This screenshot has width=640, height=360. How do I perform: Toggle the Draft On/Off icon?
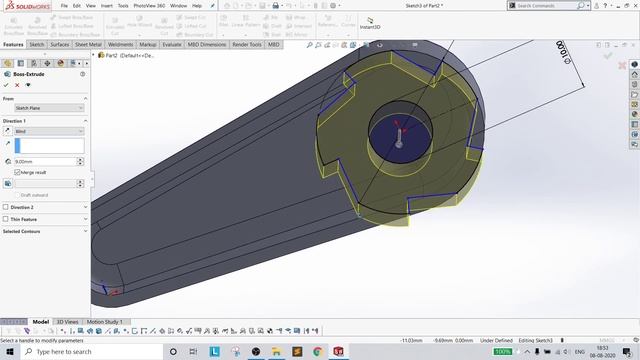click(x=7, y=184)
